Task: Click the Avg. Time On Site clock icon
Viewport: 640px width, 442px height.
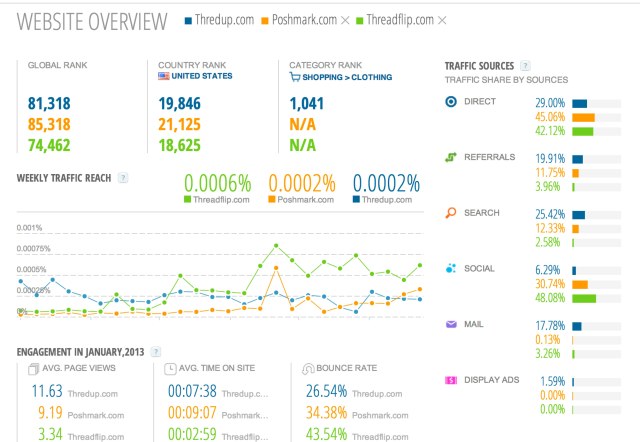Action: [x=170, y=369]
